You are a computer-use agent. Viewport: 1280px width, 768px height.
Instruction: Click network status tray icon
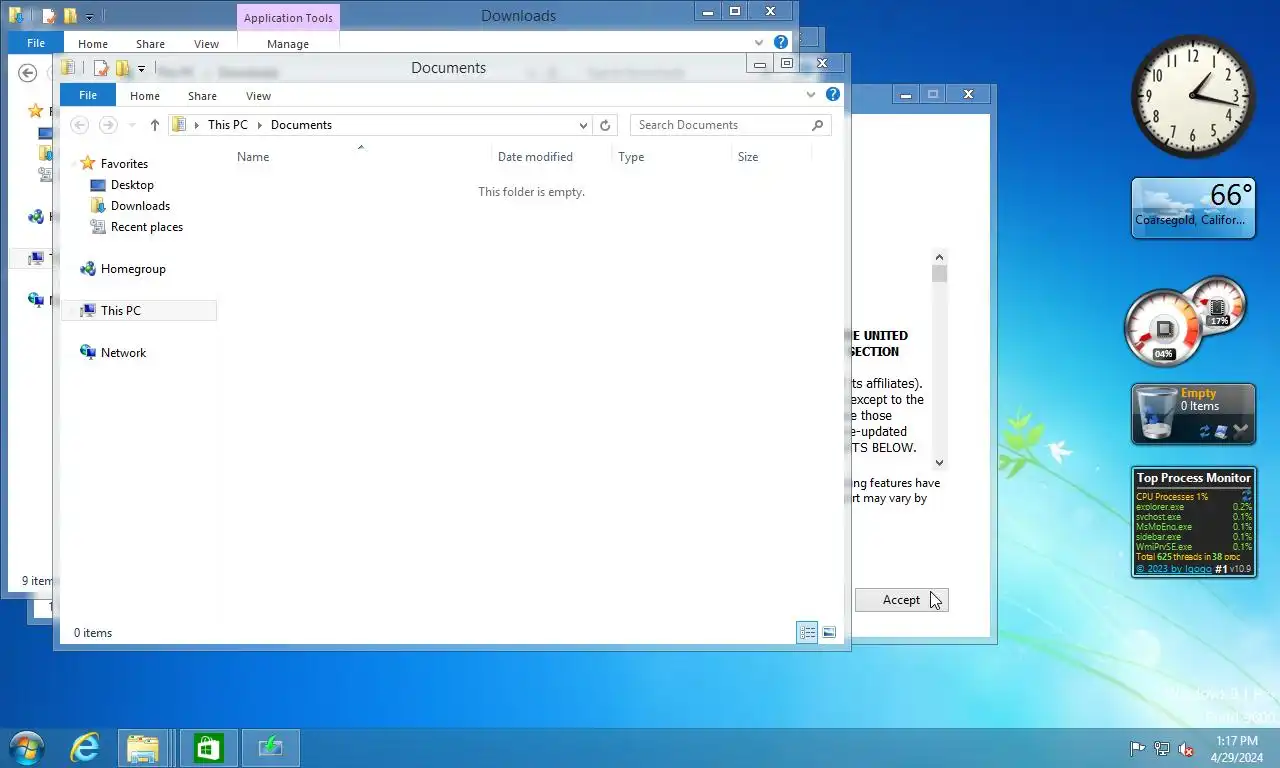click(1162, 749)
